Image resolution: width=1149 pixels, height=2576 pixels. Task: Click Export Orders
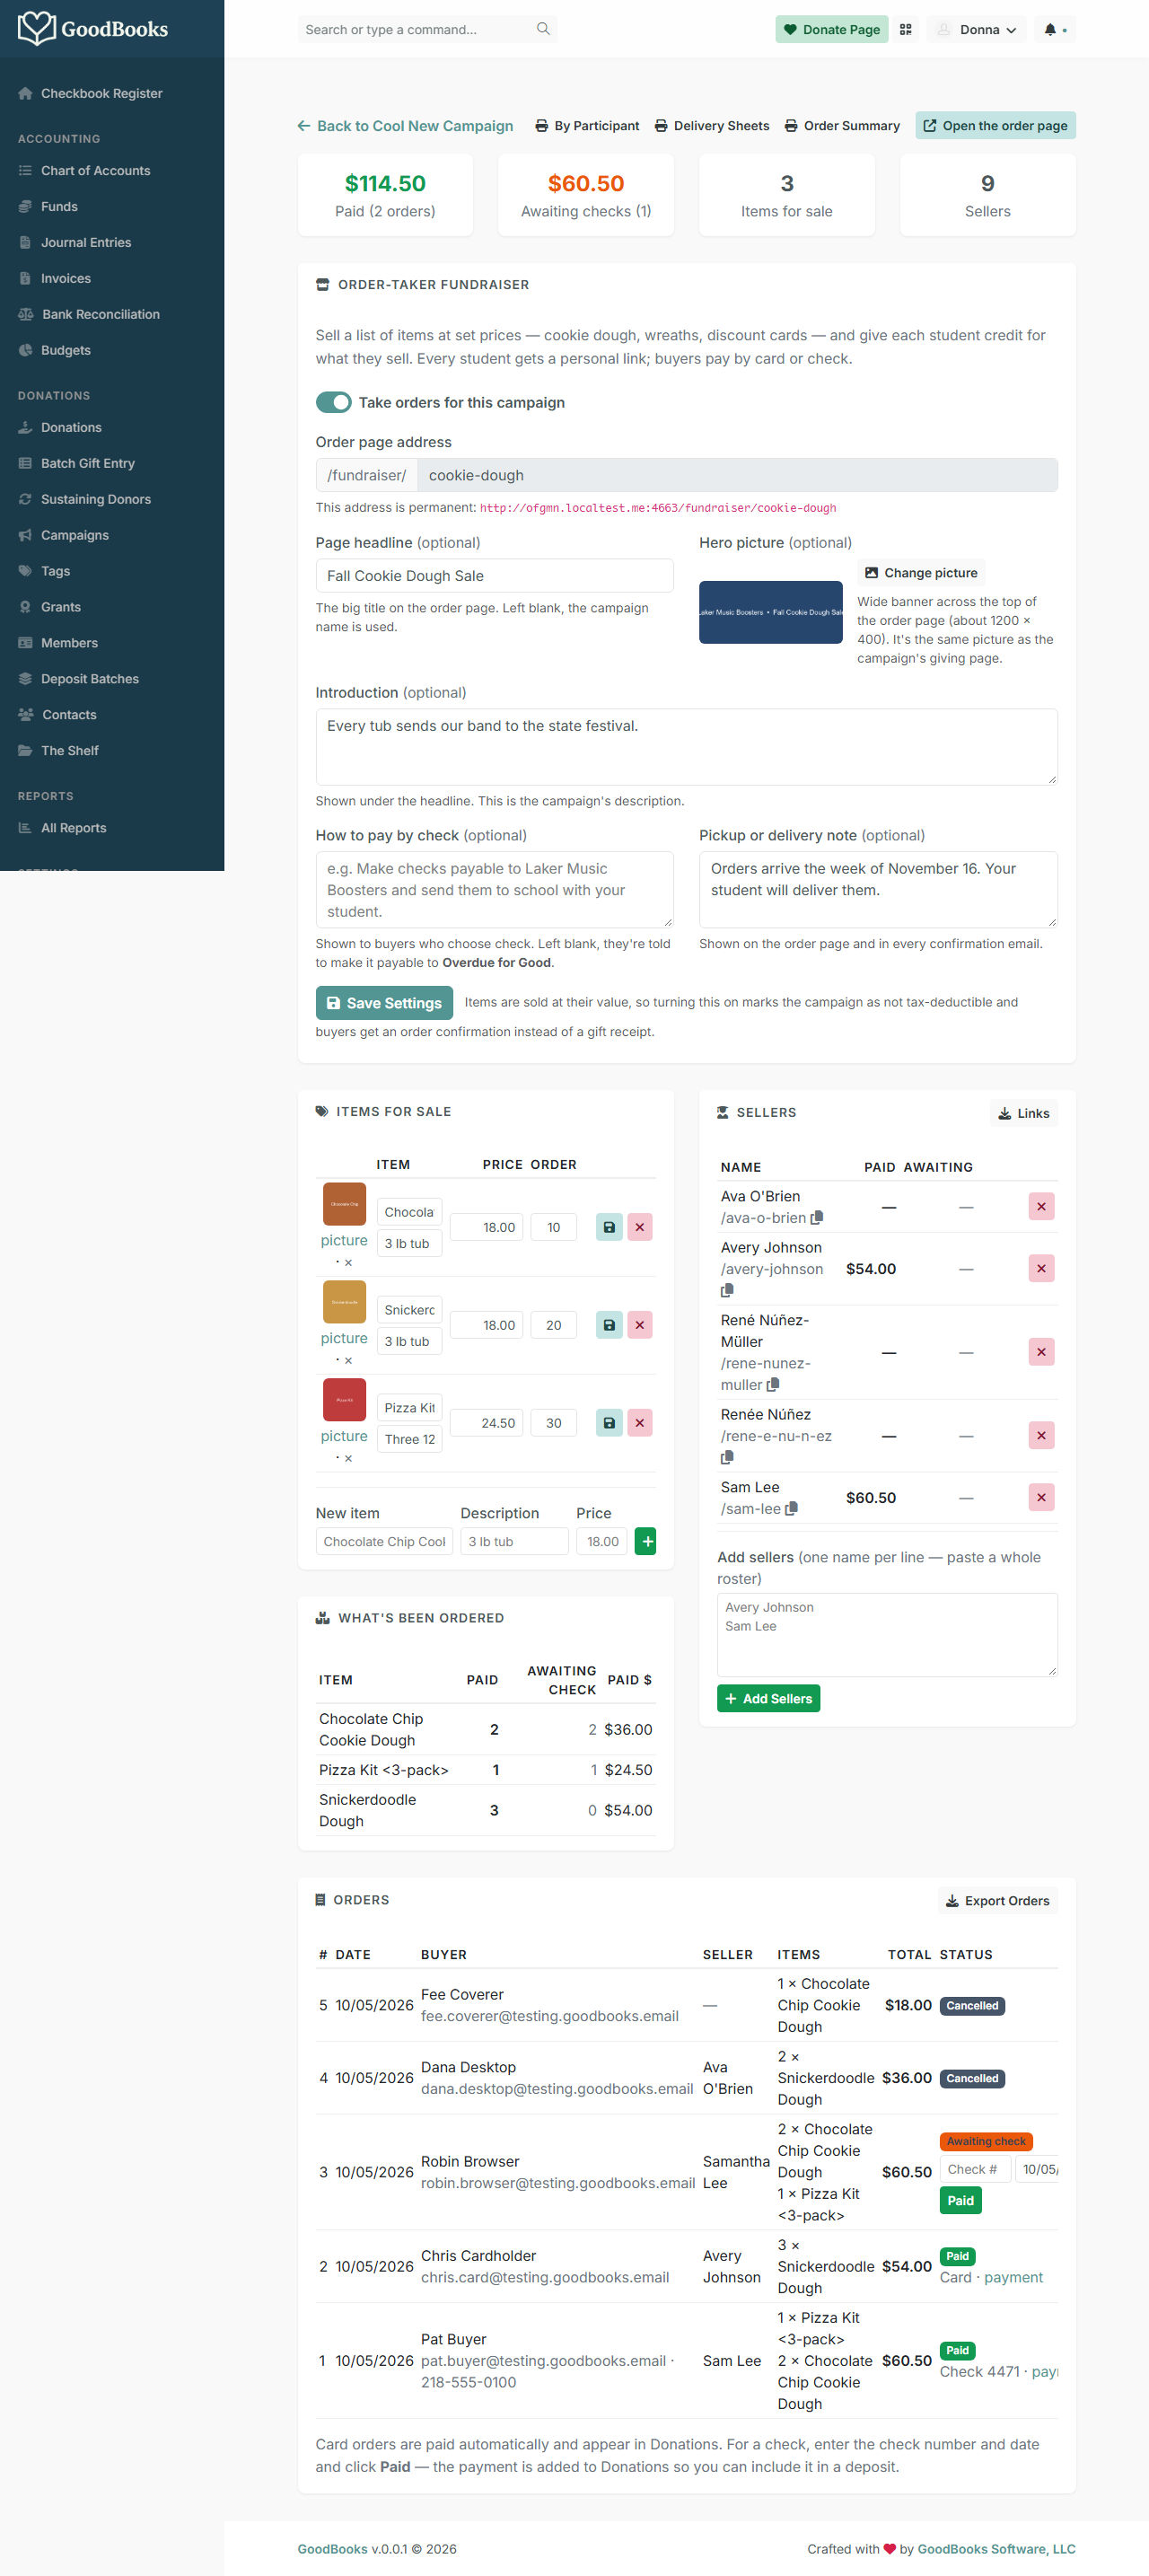pyautogui.click(x=997, y=1901)
